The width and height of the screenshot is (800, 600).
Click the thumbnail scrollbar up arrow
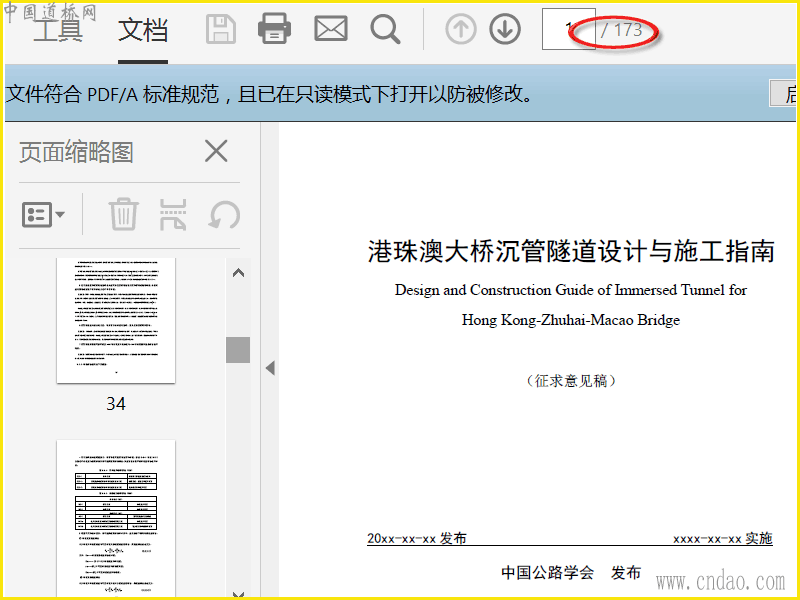(238, 273)
